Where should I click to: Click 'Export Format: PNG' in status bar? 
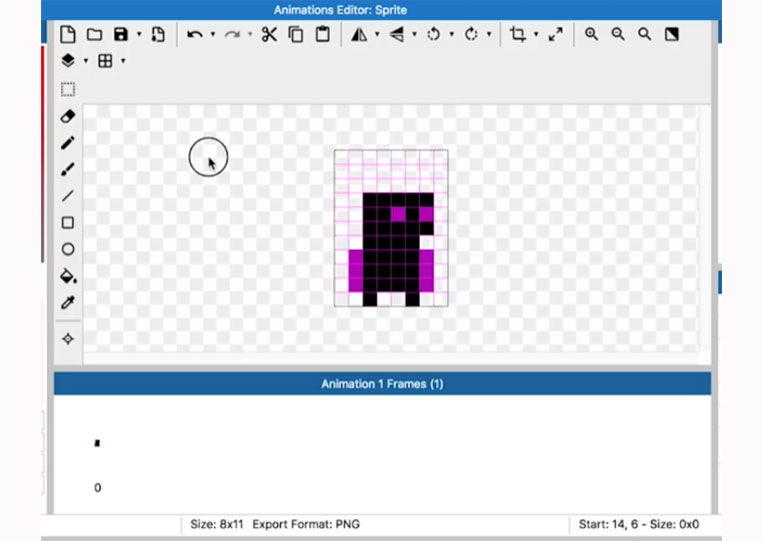tap(306, 524)
